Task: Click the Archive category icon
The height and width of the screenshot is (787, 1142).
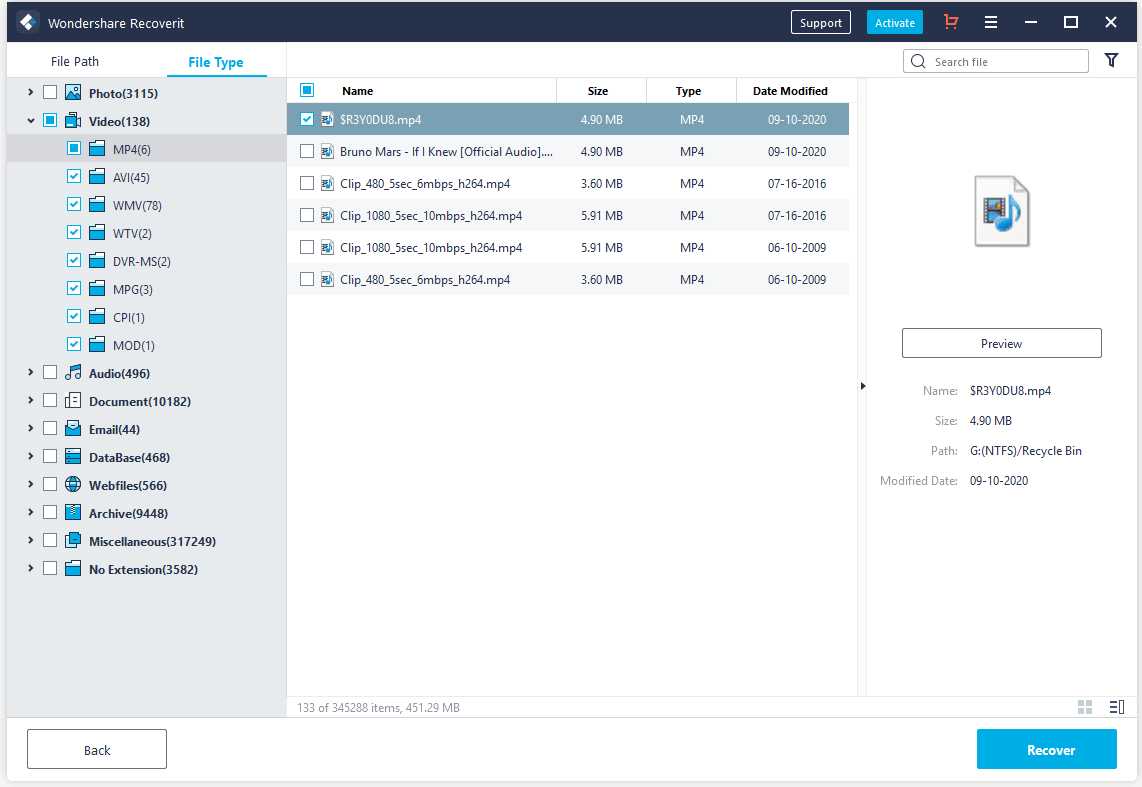Action: (73, 513)
